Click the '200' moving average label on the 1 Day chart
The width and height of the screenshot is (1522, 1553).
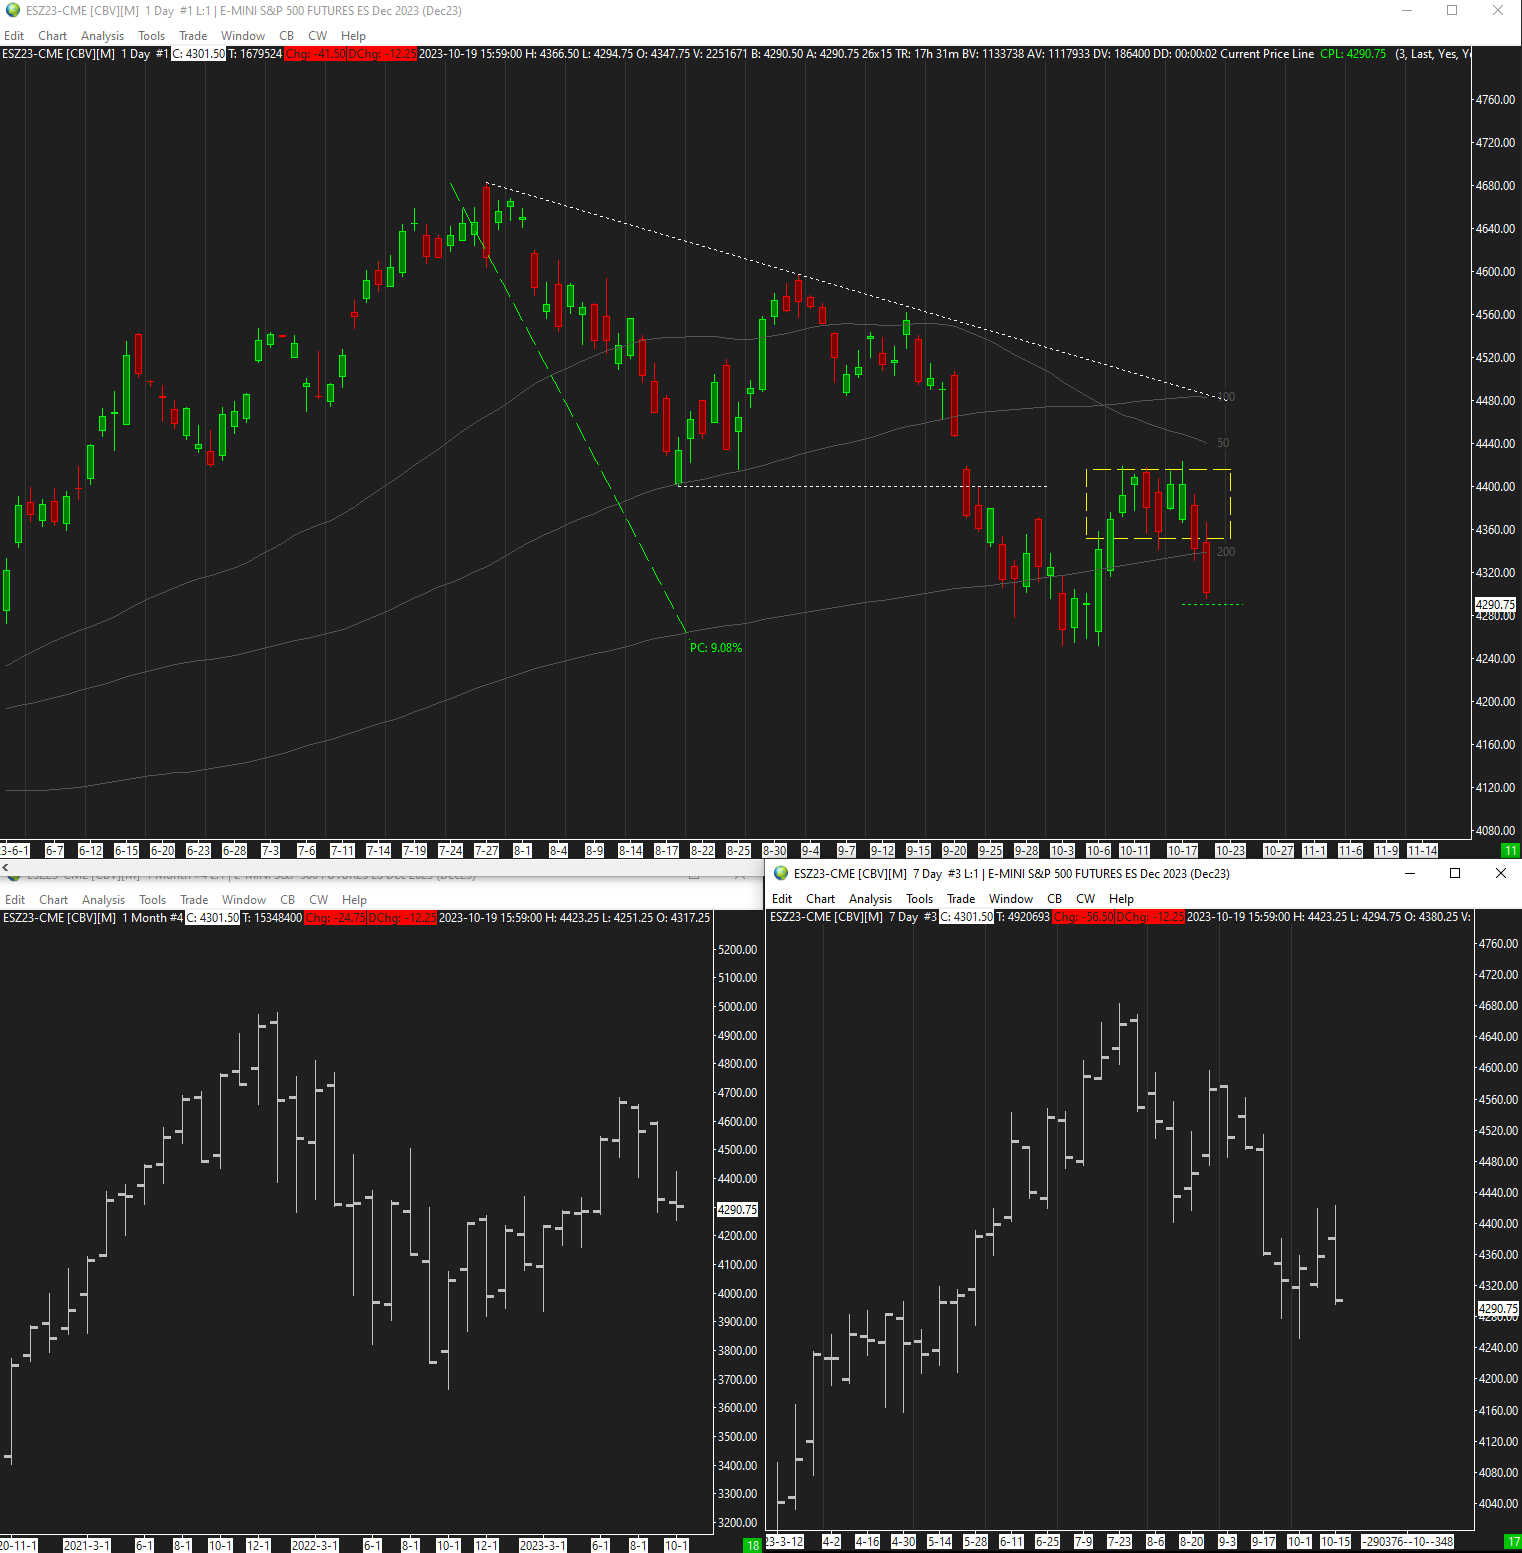point(1226,552)
